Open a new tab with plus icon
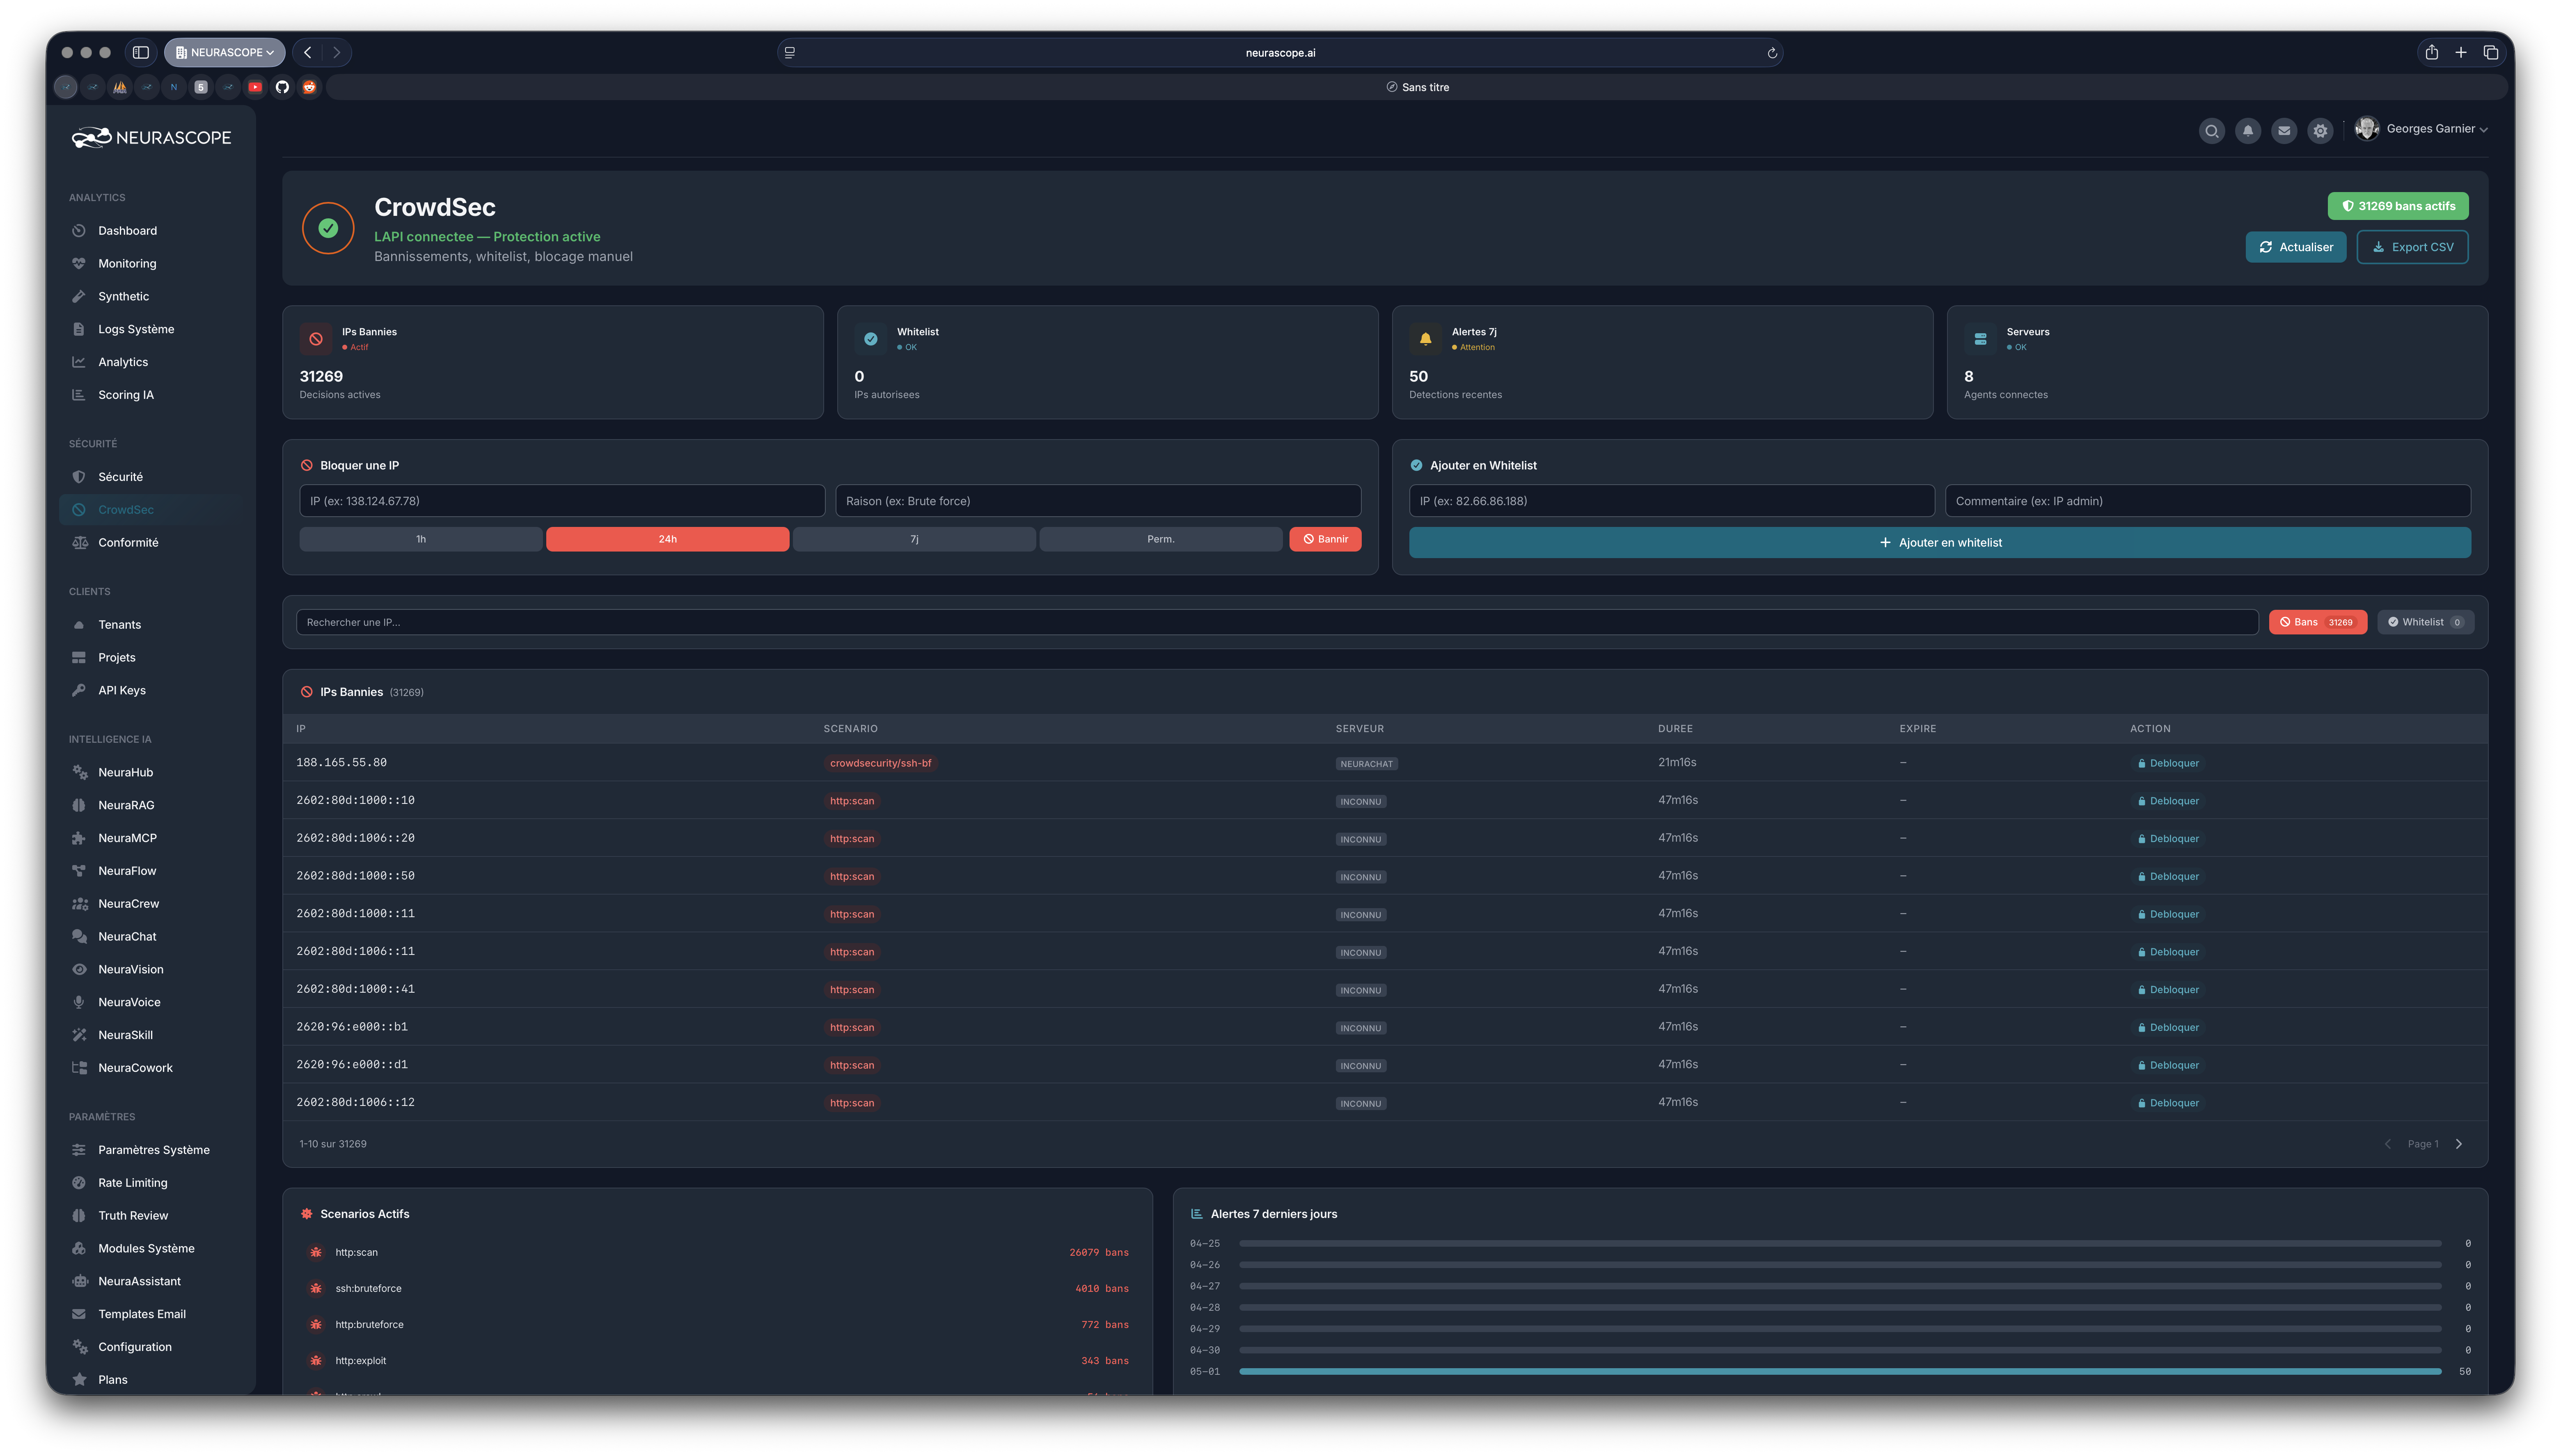 (2461, 52)
